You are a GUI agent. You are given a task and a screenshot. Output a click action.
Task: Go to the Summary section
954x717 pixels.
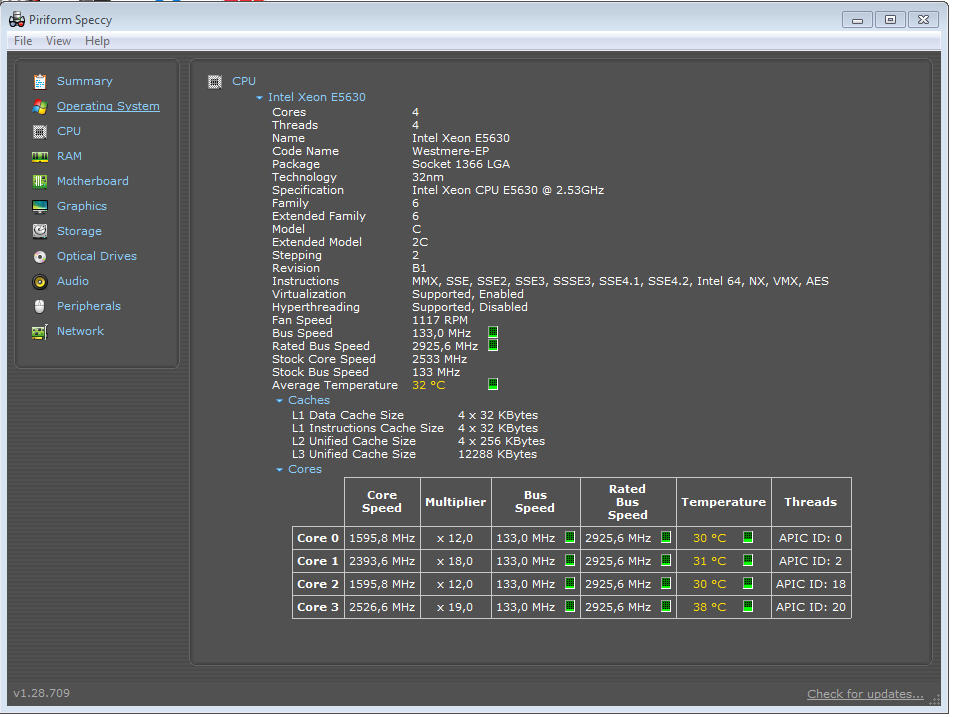[x=85, y=81]
